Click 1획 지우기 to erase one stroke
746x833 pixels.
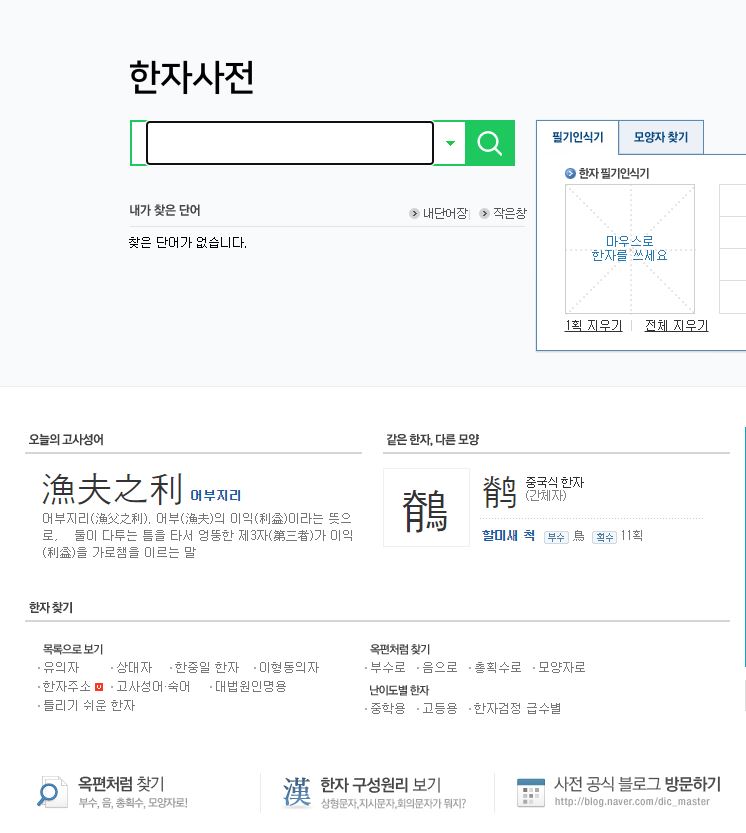(593, 326)
